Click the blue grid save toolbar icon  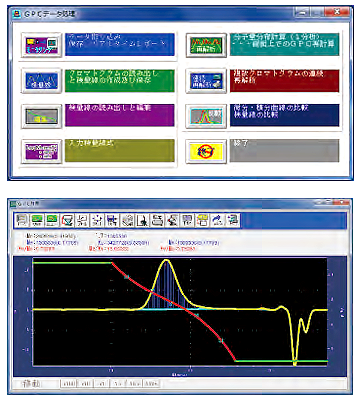(112, 220)
